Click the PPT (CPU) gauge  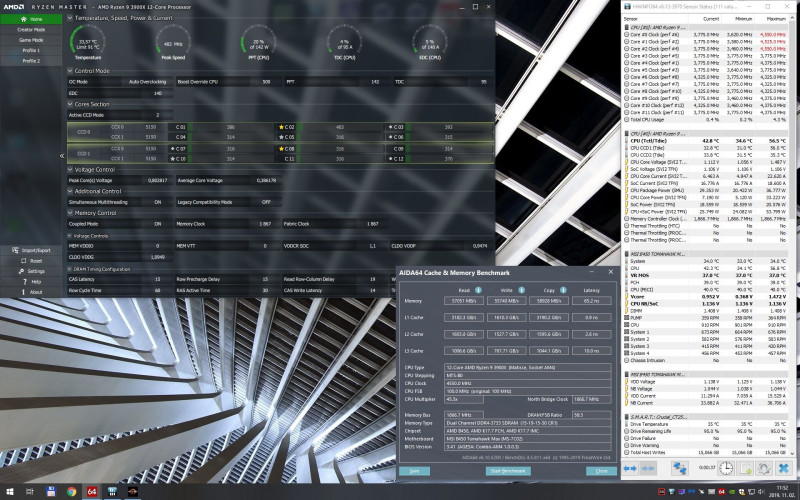click(x=259, y=42)
